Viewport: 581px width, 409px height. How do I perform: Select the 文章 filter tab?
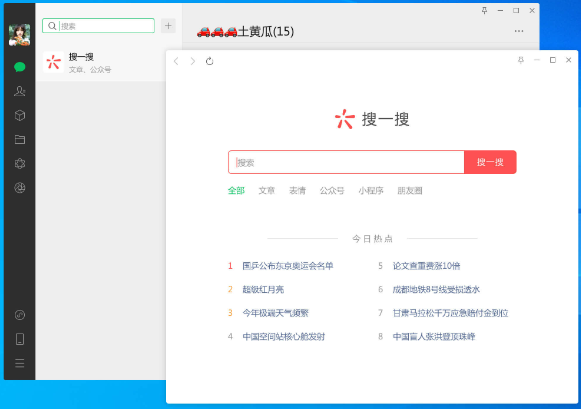tap(267, 190)
